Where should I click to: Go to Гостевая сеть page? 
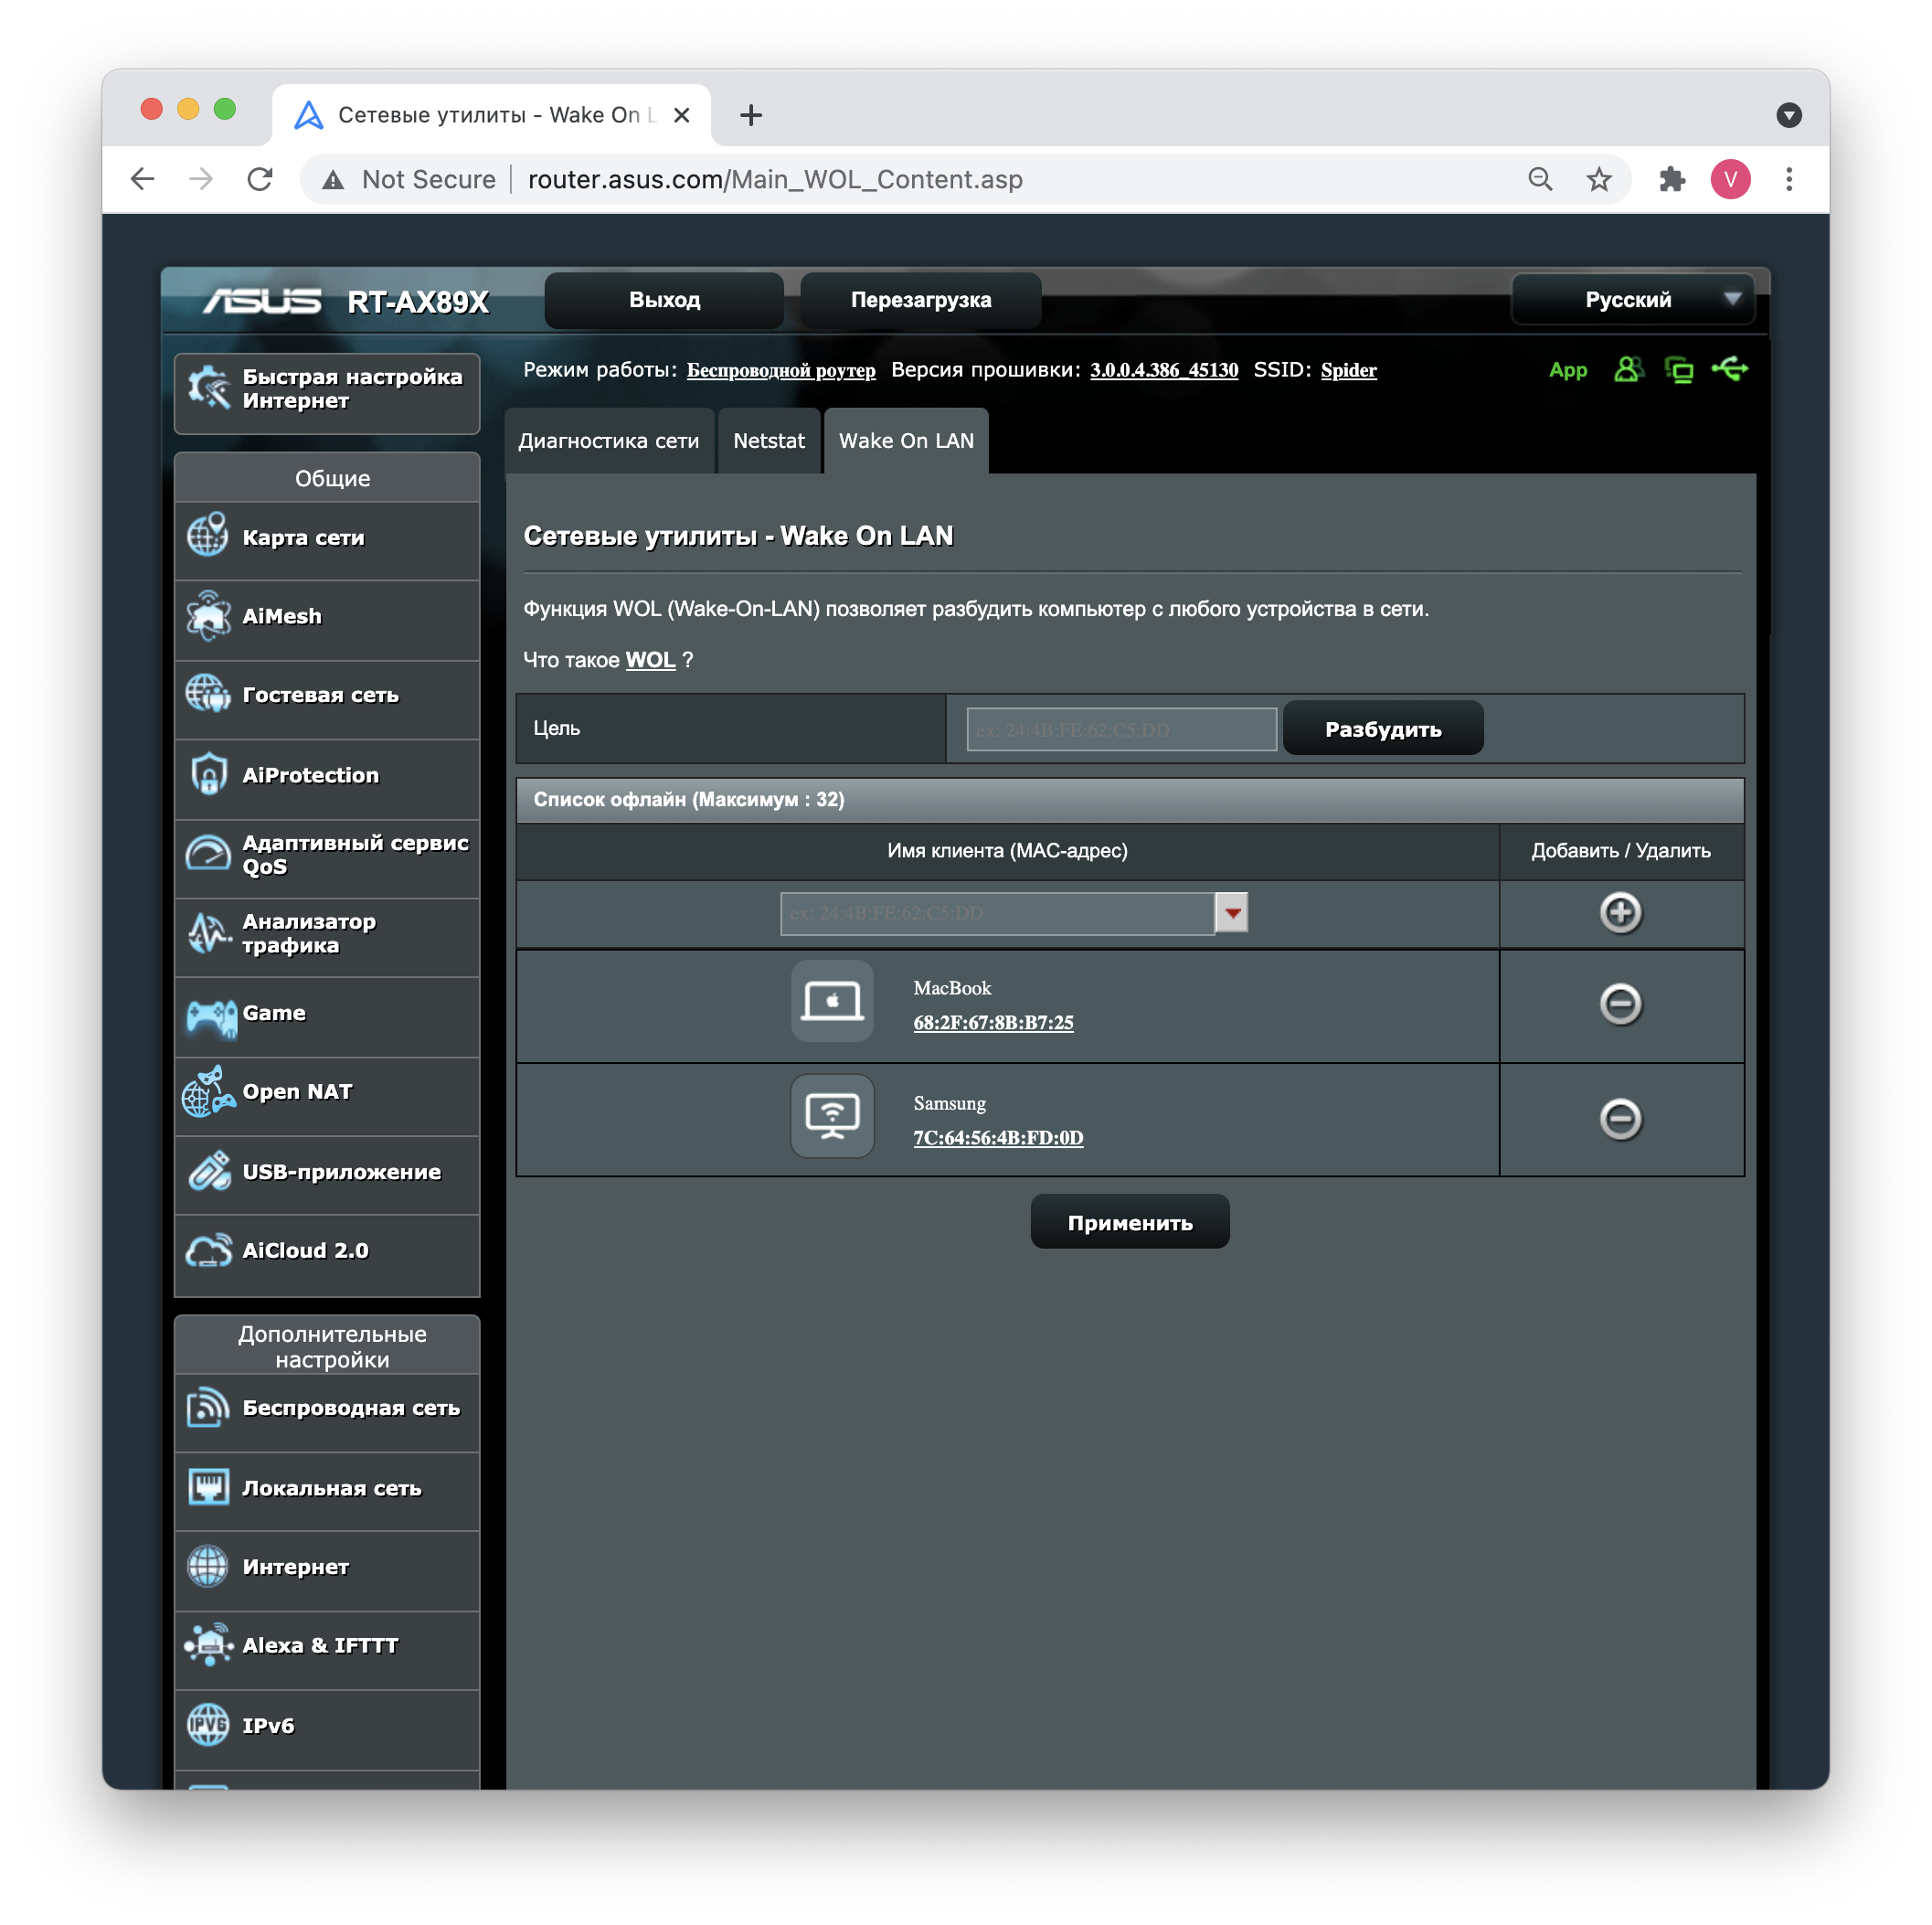coord(327,696)
